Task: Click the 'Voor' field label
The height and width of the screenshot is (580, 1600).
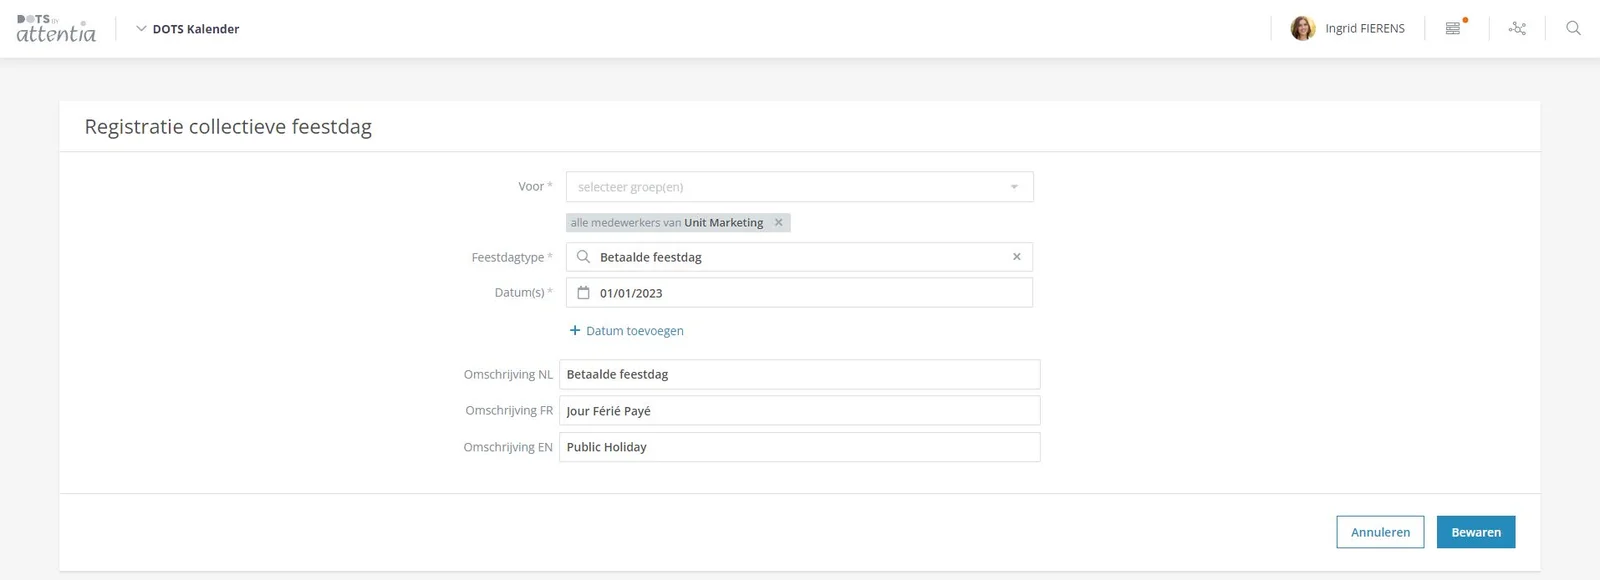Action: [x=535, y=187]
